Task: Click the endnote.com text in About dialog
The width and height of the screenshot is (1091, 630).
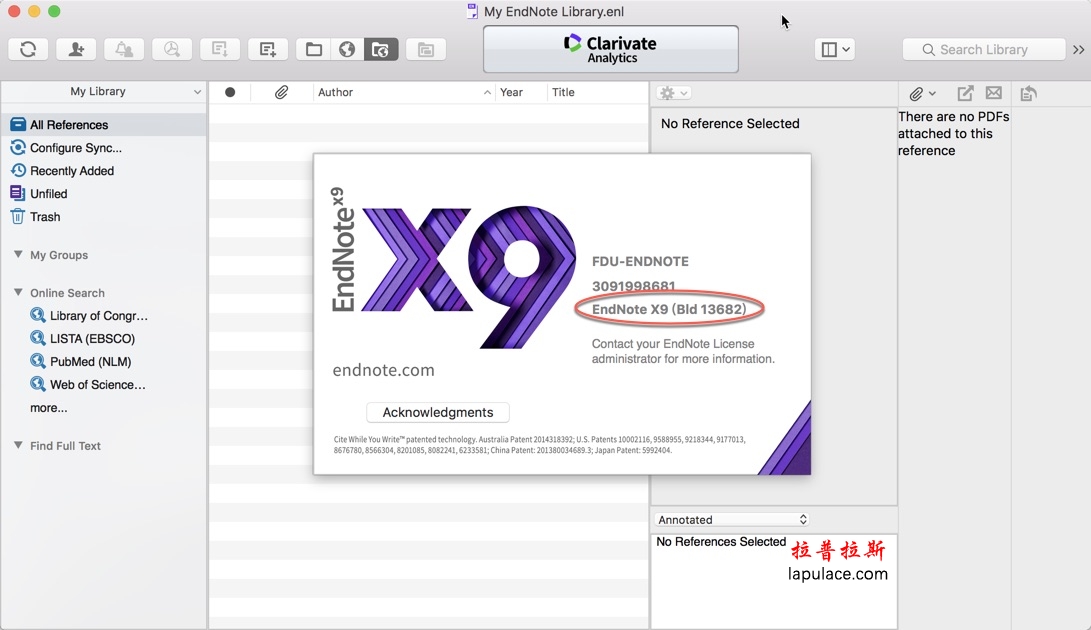Action: coord(383,370)
